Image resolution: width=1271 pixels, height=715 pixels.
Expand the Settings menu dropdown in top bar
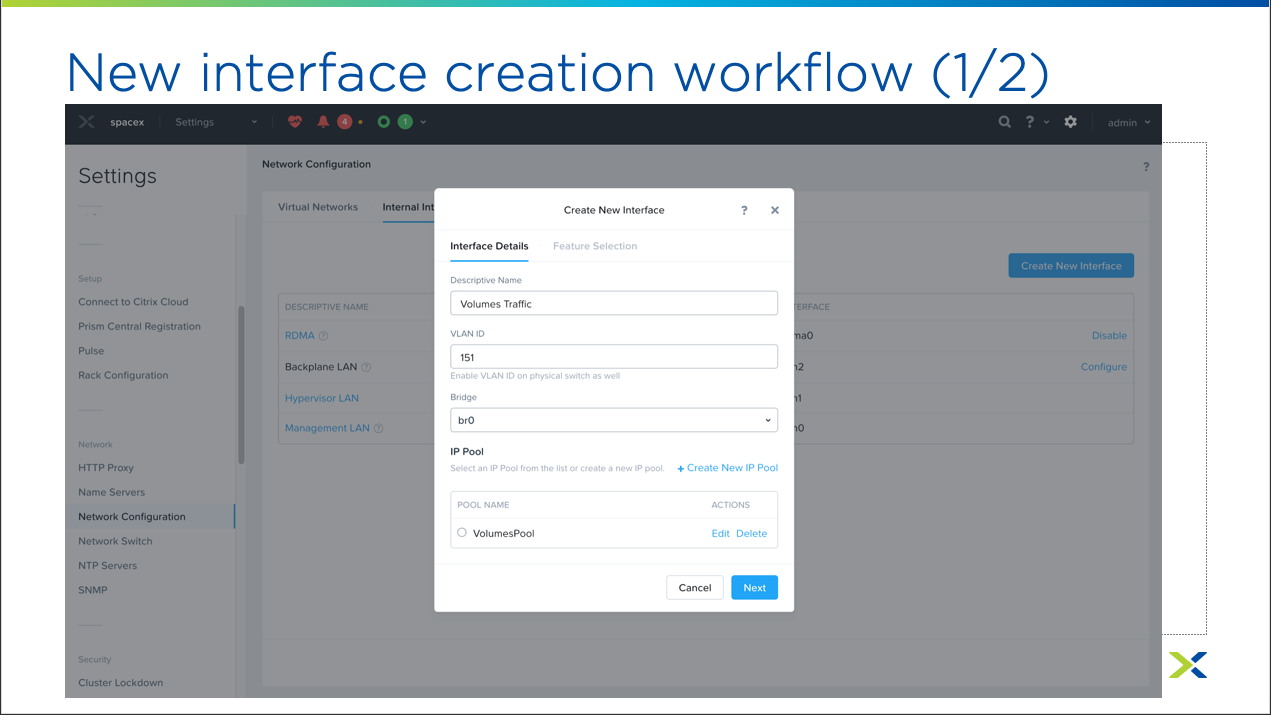tap(254, 123)
